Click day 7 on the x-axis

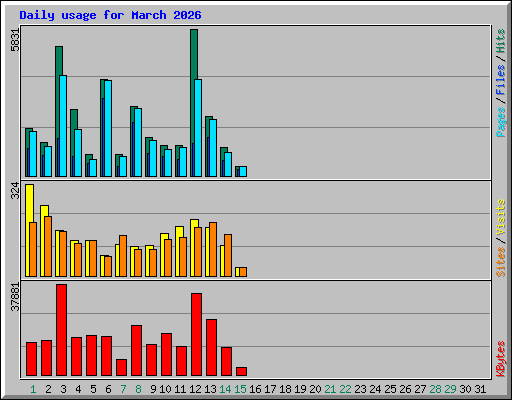point(123,389)
